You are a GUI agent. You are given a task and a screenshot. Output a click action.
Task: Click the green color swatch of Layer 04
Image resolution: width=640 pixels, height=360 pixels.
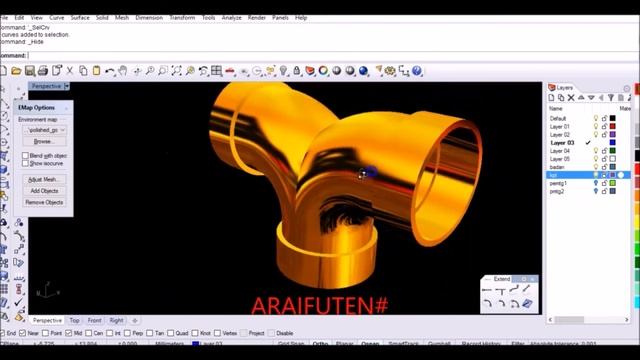click(613, 151)
